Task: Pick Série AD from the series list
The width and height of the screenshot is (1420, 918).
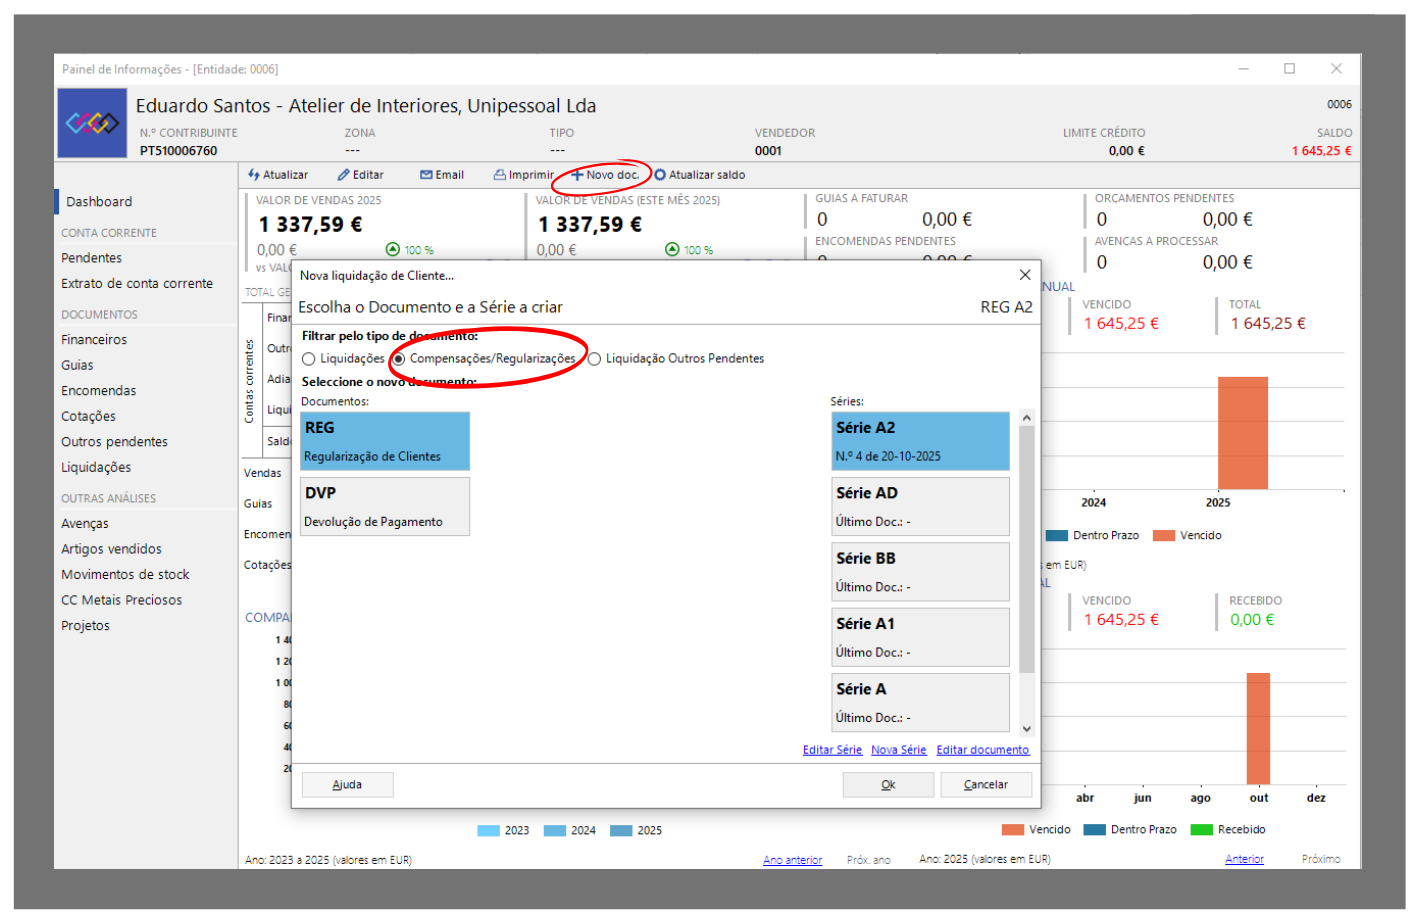Action: pos(920,506)
